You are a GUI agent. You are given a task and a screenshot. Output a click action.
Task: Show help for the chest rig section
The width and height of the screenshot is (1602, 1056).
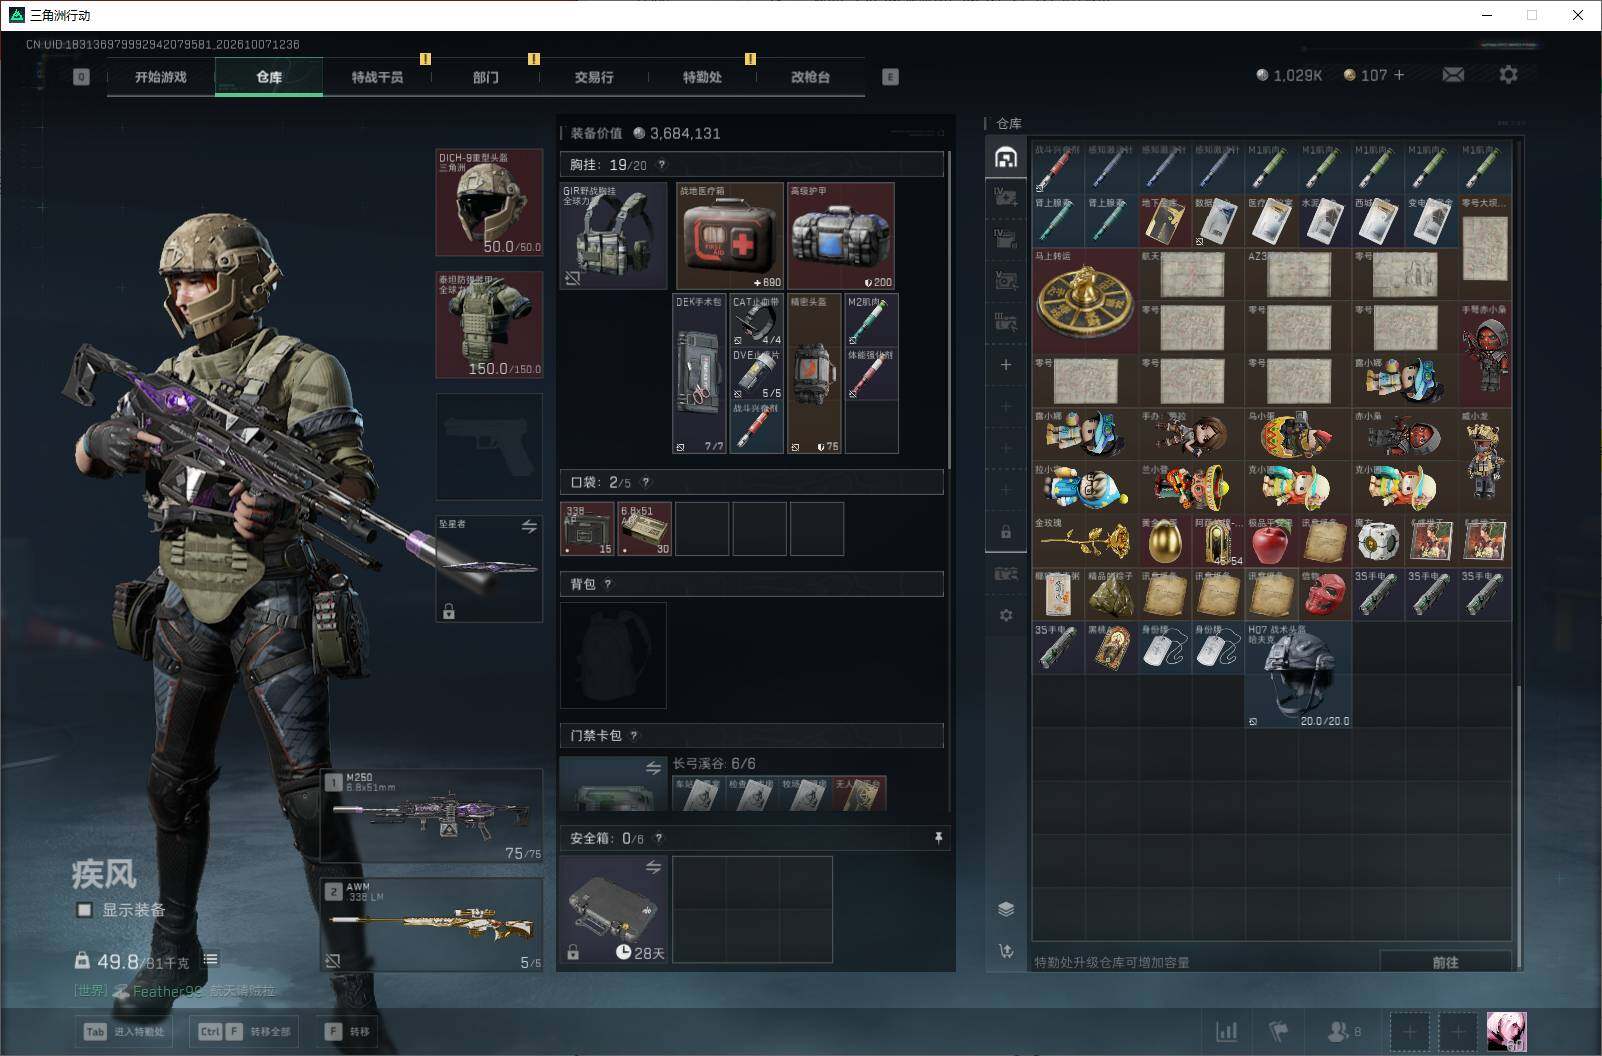pos(661,165)
